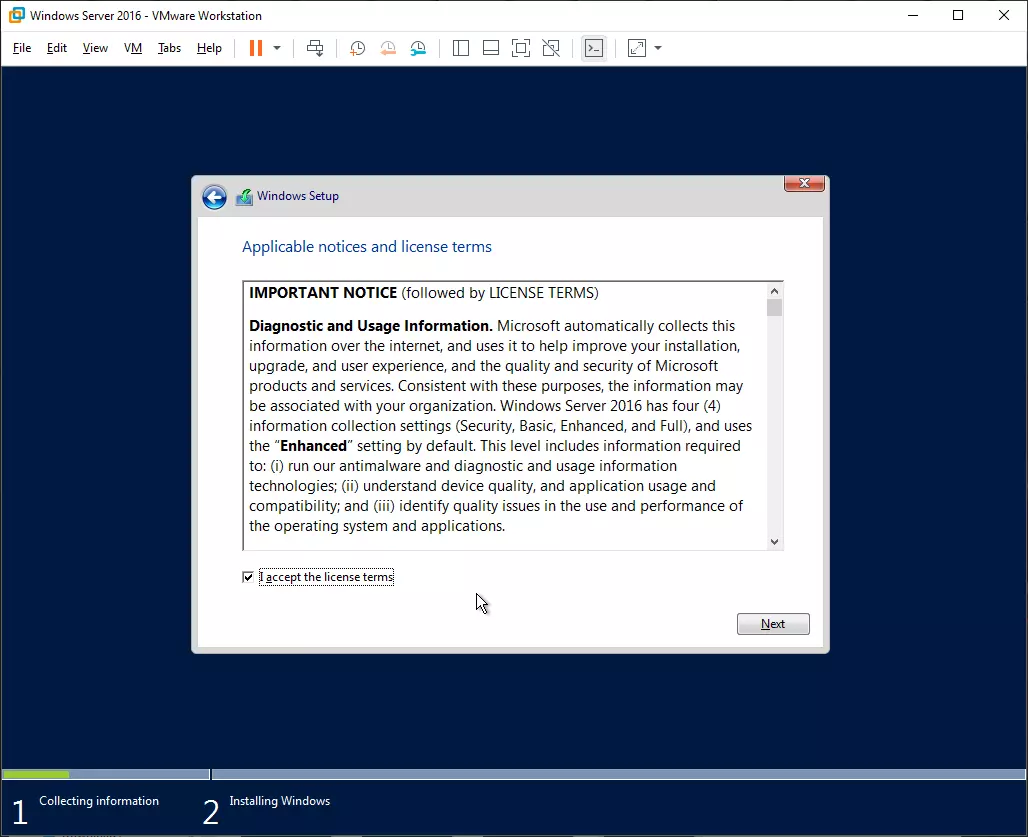Toggle the console view button
1028x837 pixels.
pos(594,48)
